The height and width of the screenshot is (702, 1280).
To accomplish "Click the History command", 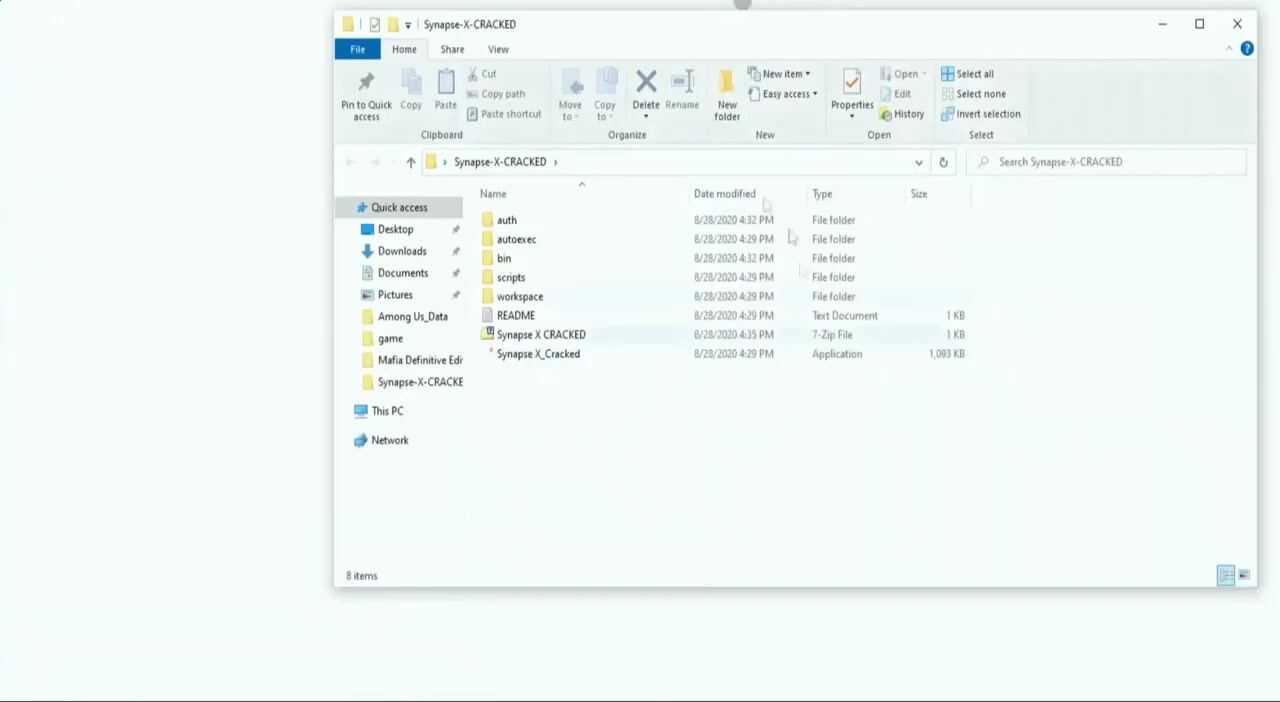I will click(902, 114).
